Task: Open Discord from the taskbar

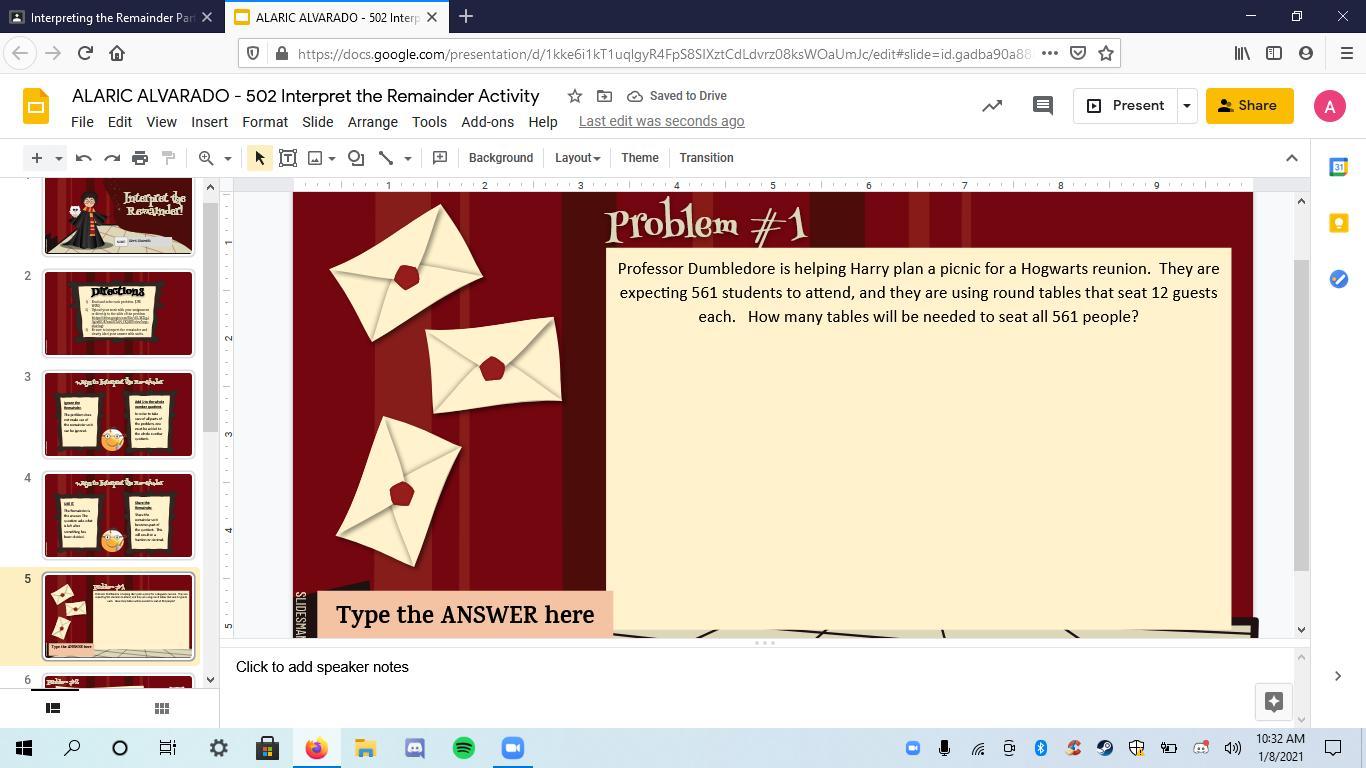Action: pos(415,748)
